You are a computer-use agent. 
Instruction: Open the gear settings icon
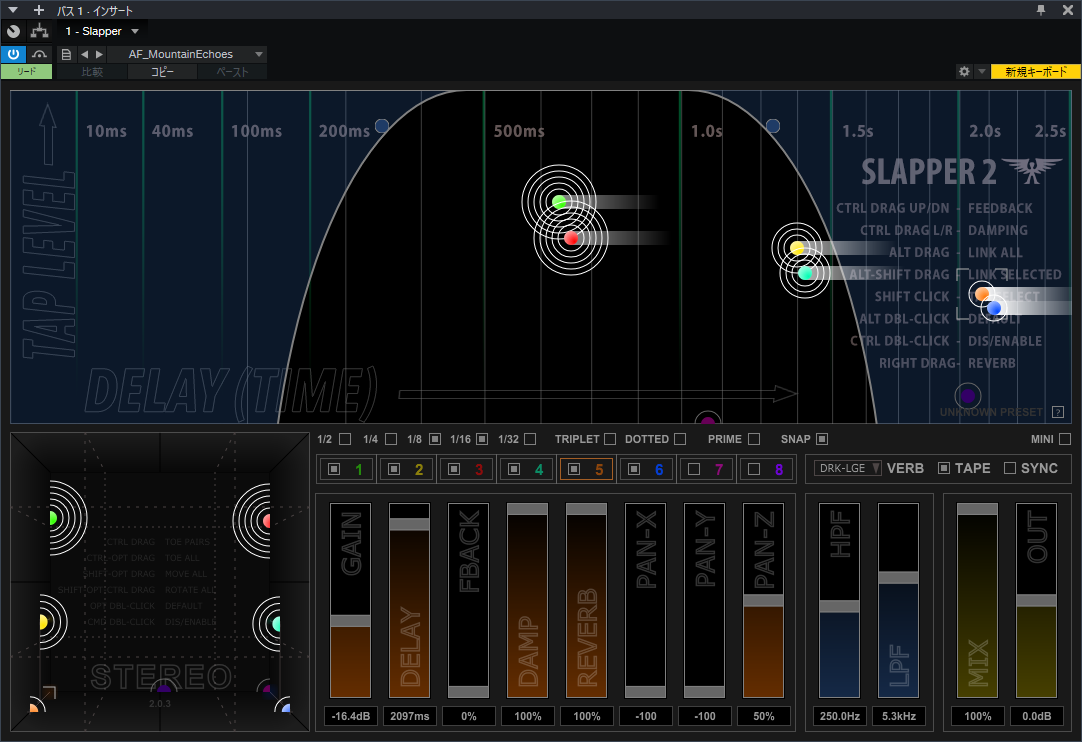coord(964,71)
